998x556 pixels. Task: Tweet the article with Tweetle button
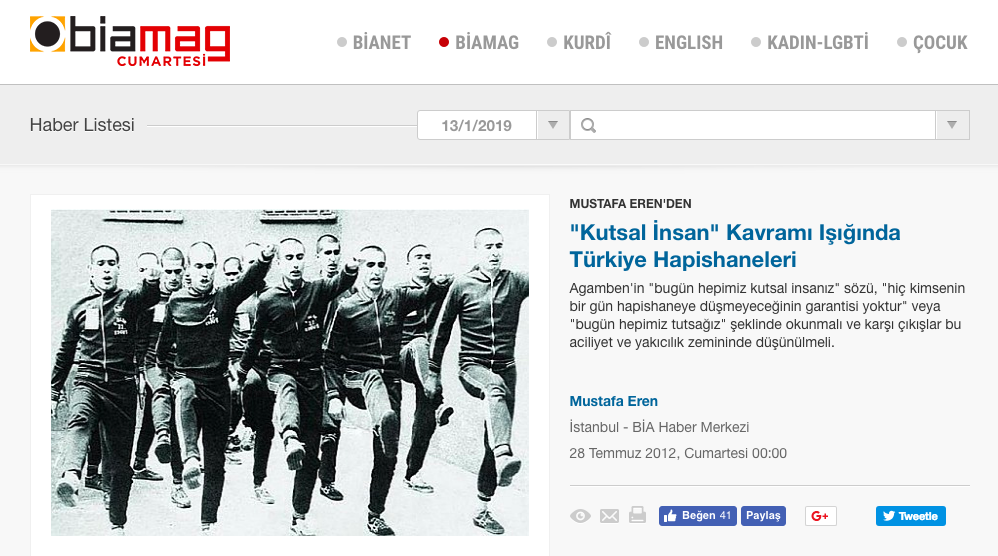point(910,516)
